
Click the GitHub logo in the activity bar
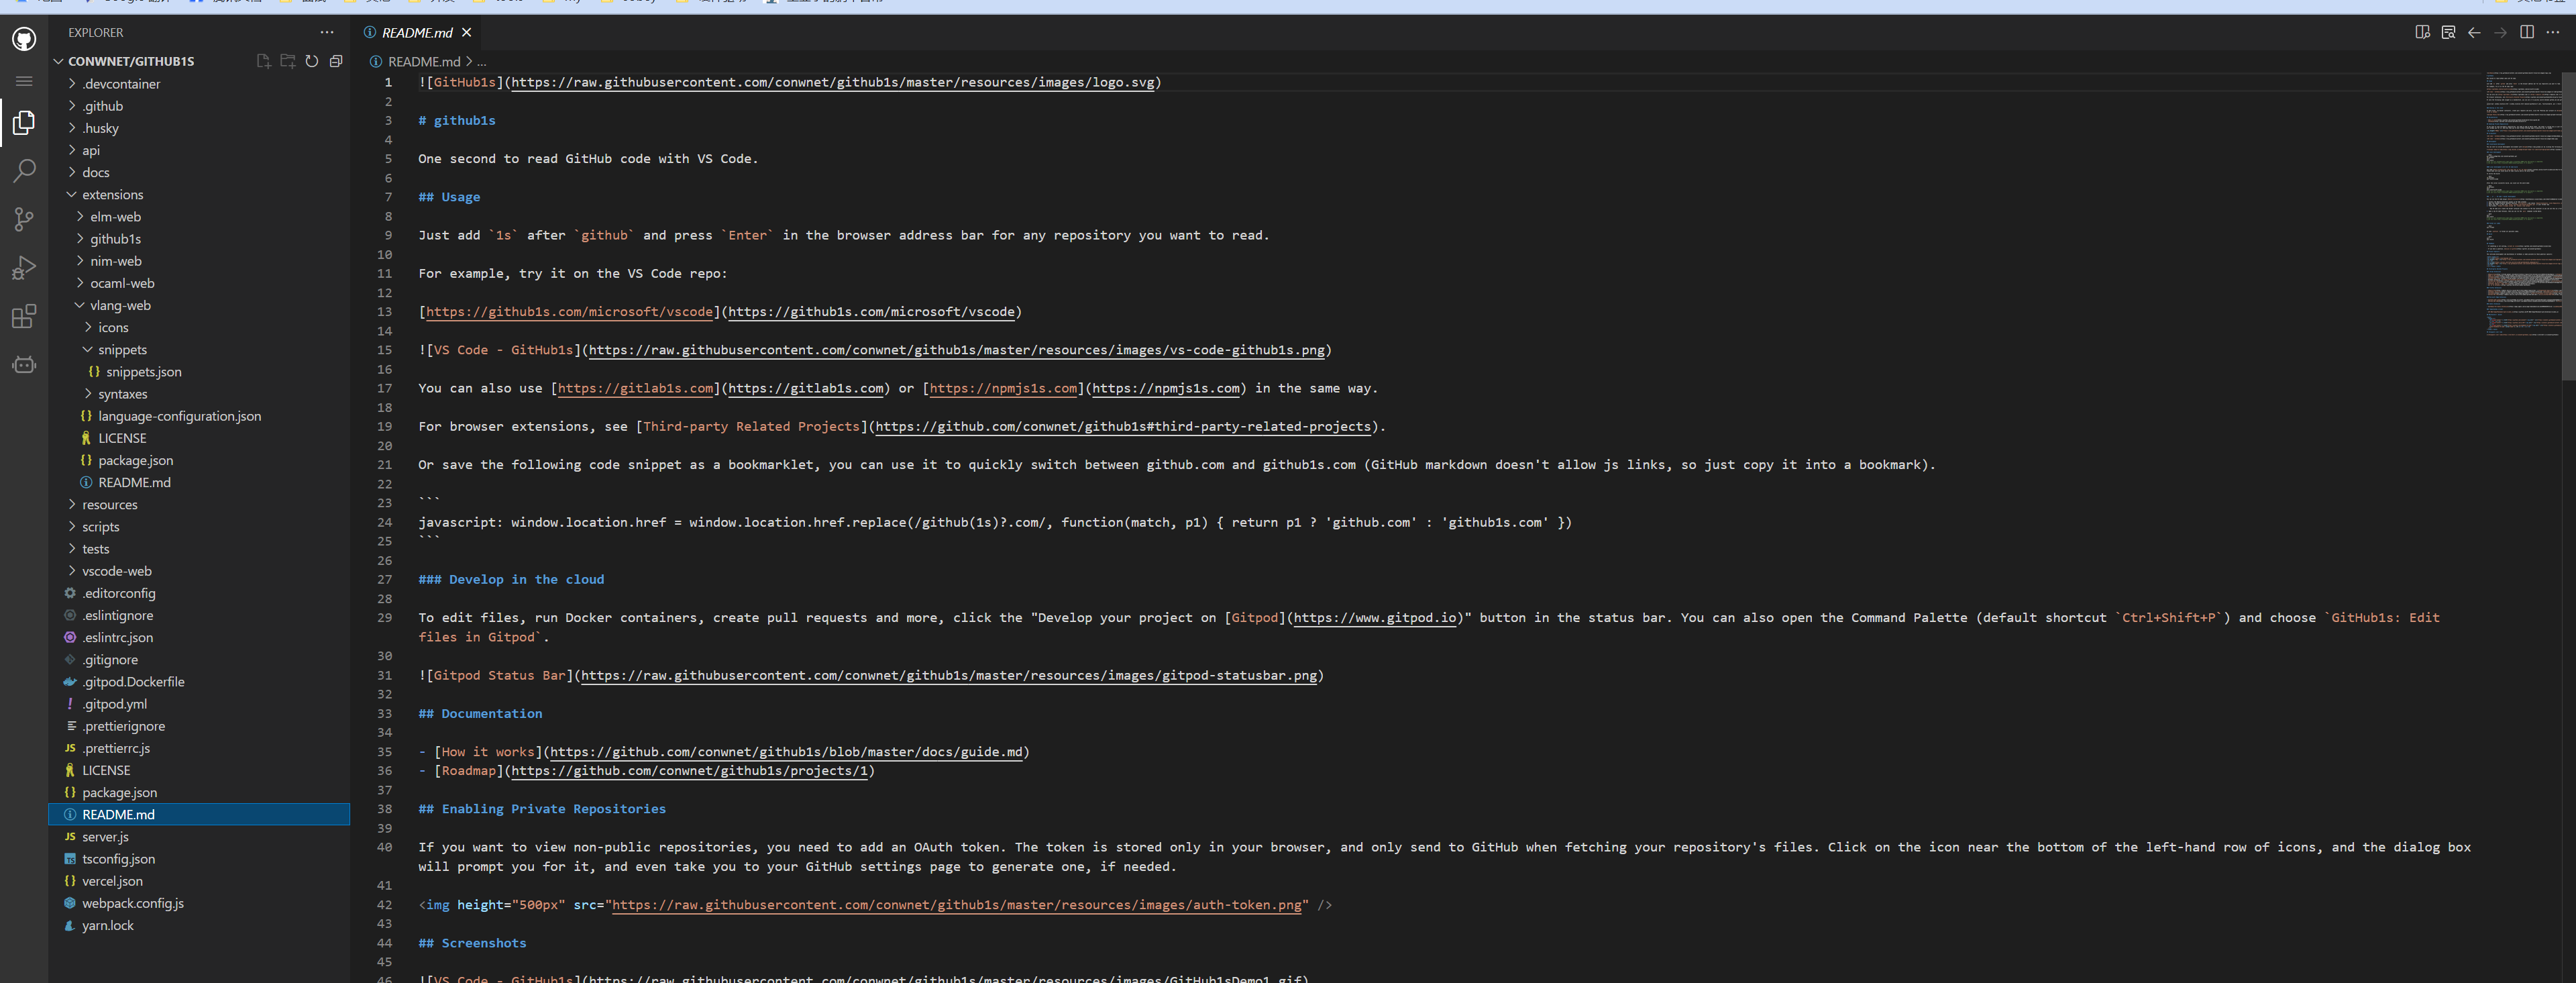(x=24, y=38)
